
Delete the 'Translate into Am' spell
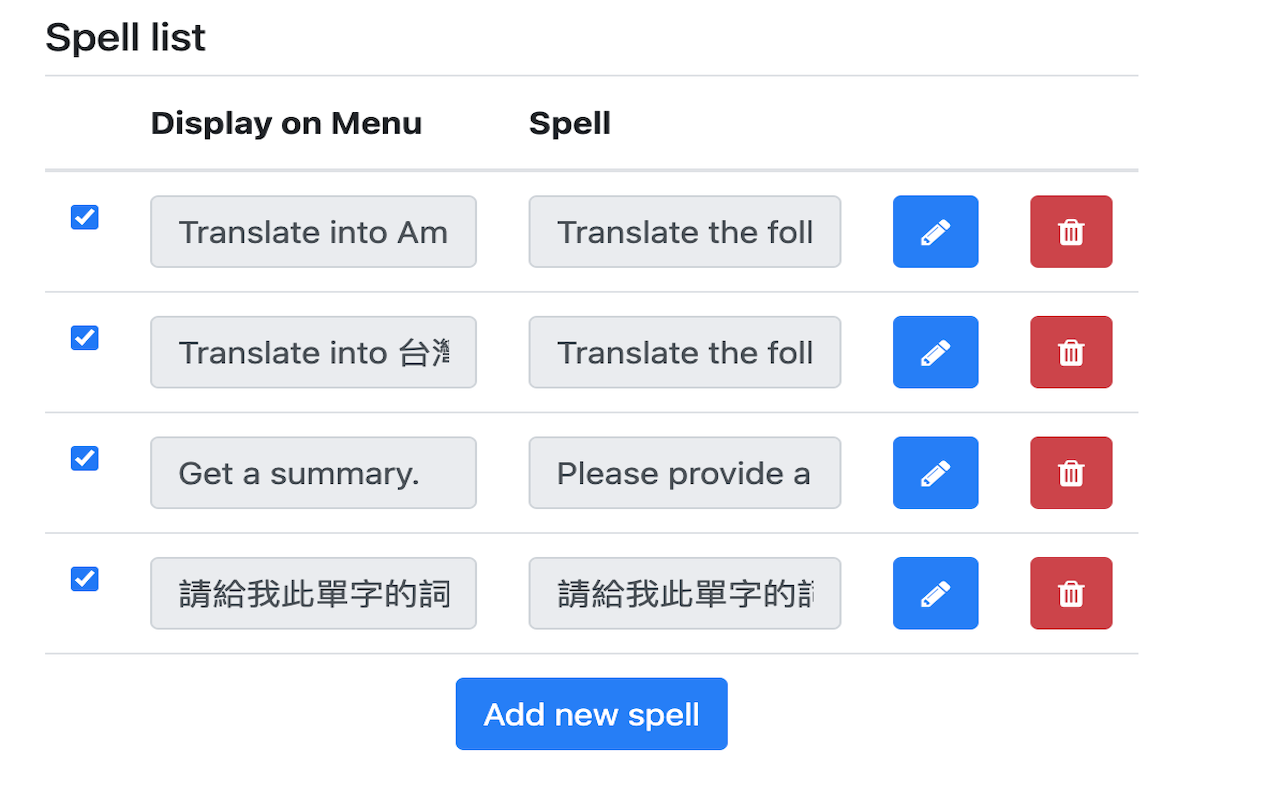pos(1071,231)
